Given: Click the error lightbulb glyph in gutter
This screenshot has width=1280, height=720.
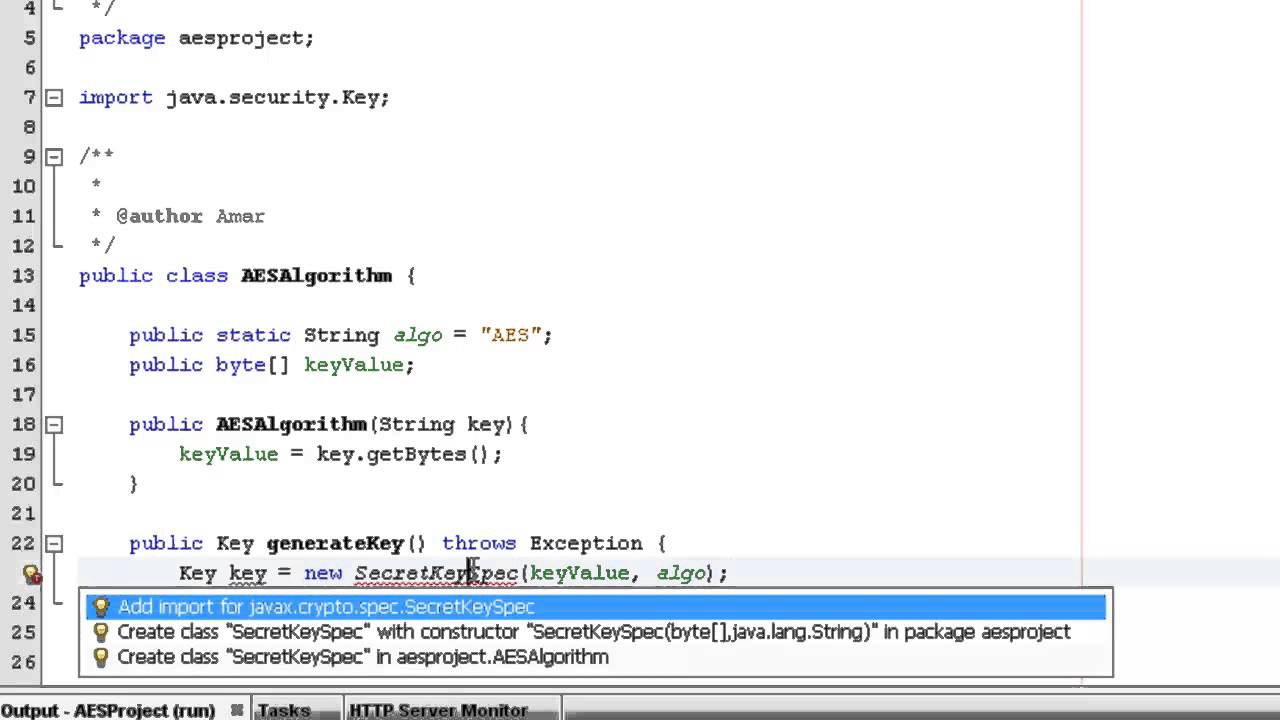Looking at the screenshot, I should pyautogui.click(x=32, y=574).
